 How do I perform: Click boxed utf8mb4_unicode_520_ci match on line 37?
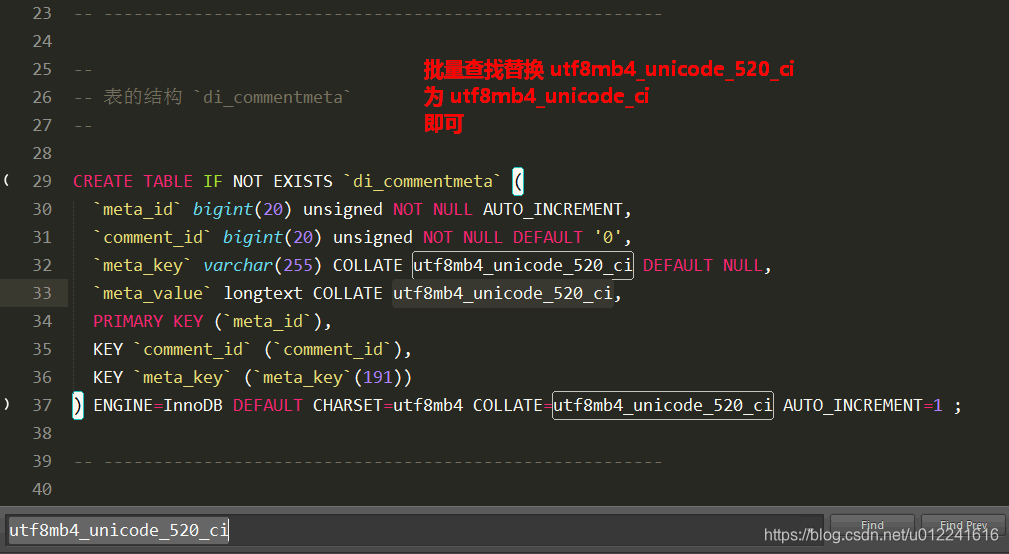click(663, 405)
